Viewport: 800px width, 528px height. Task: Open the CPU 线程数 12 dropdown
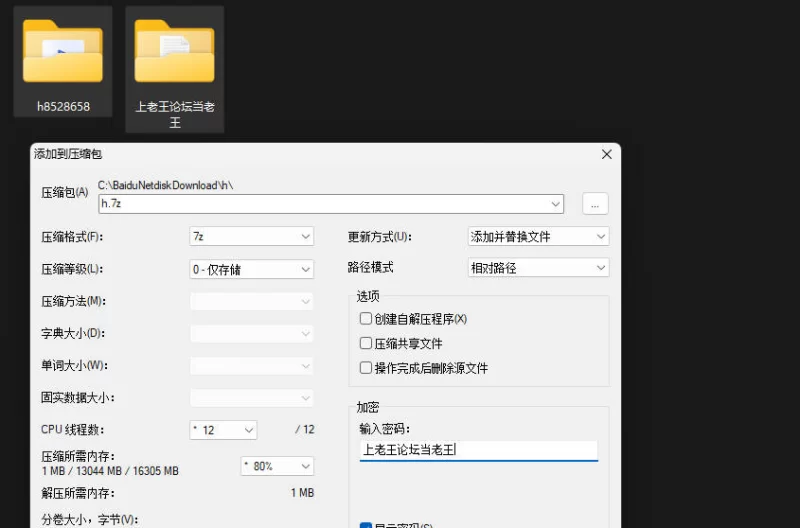pyautogui.click(x=223, y=430)
